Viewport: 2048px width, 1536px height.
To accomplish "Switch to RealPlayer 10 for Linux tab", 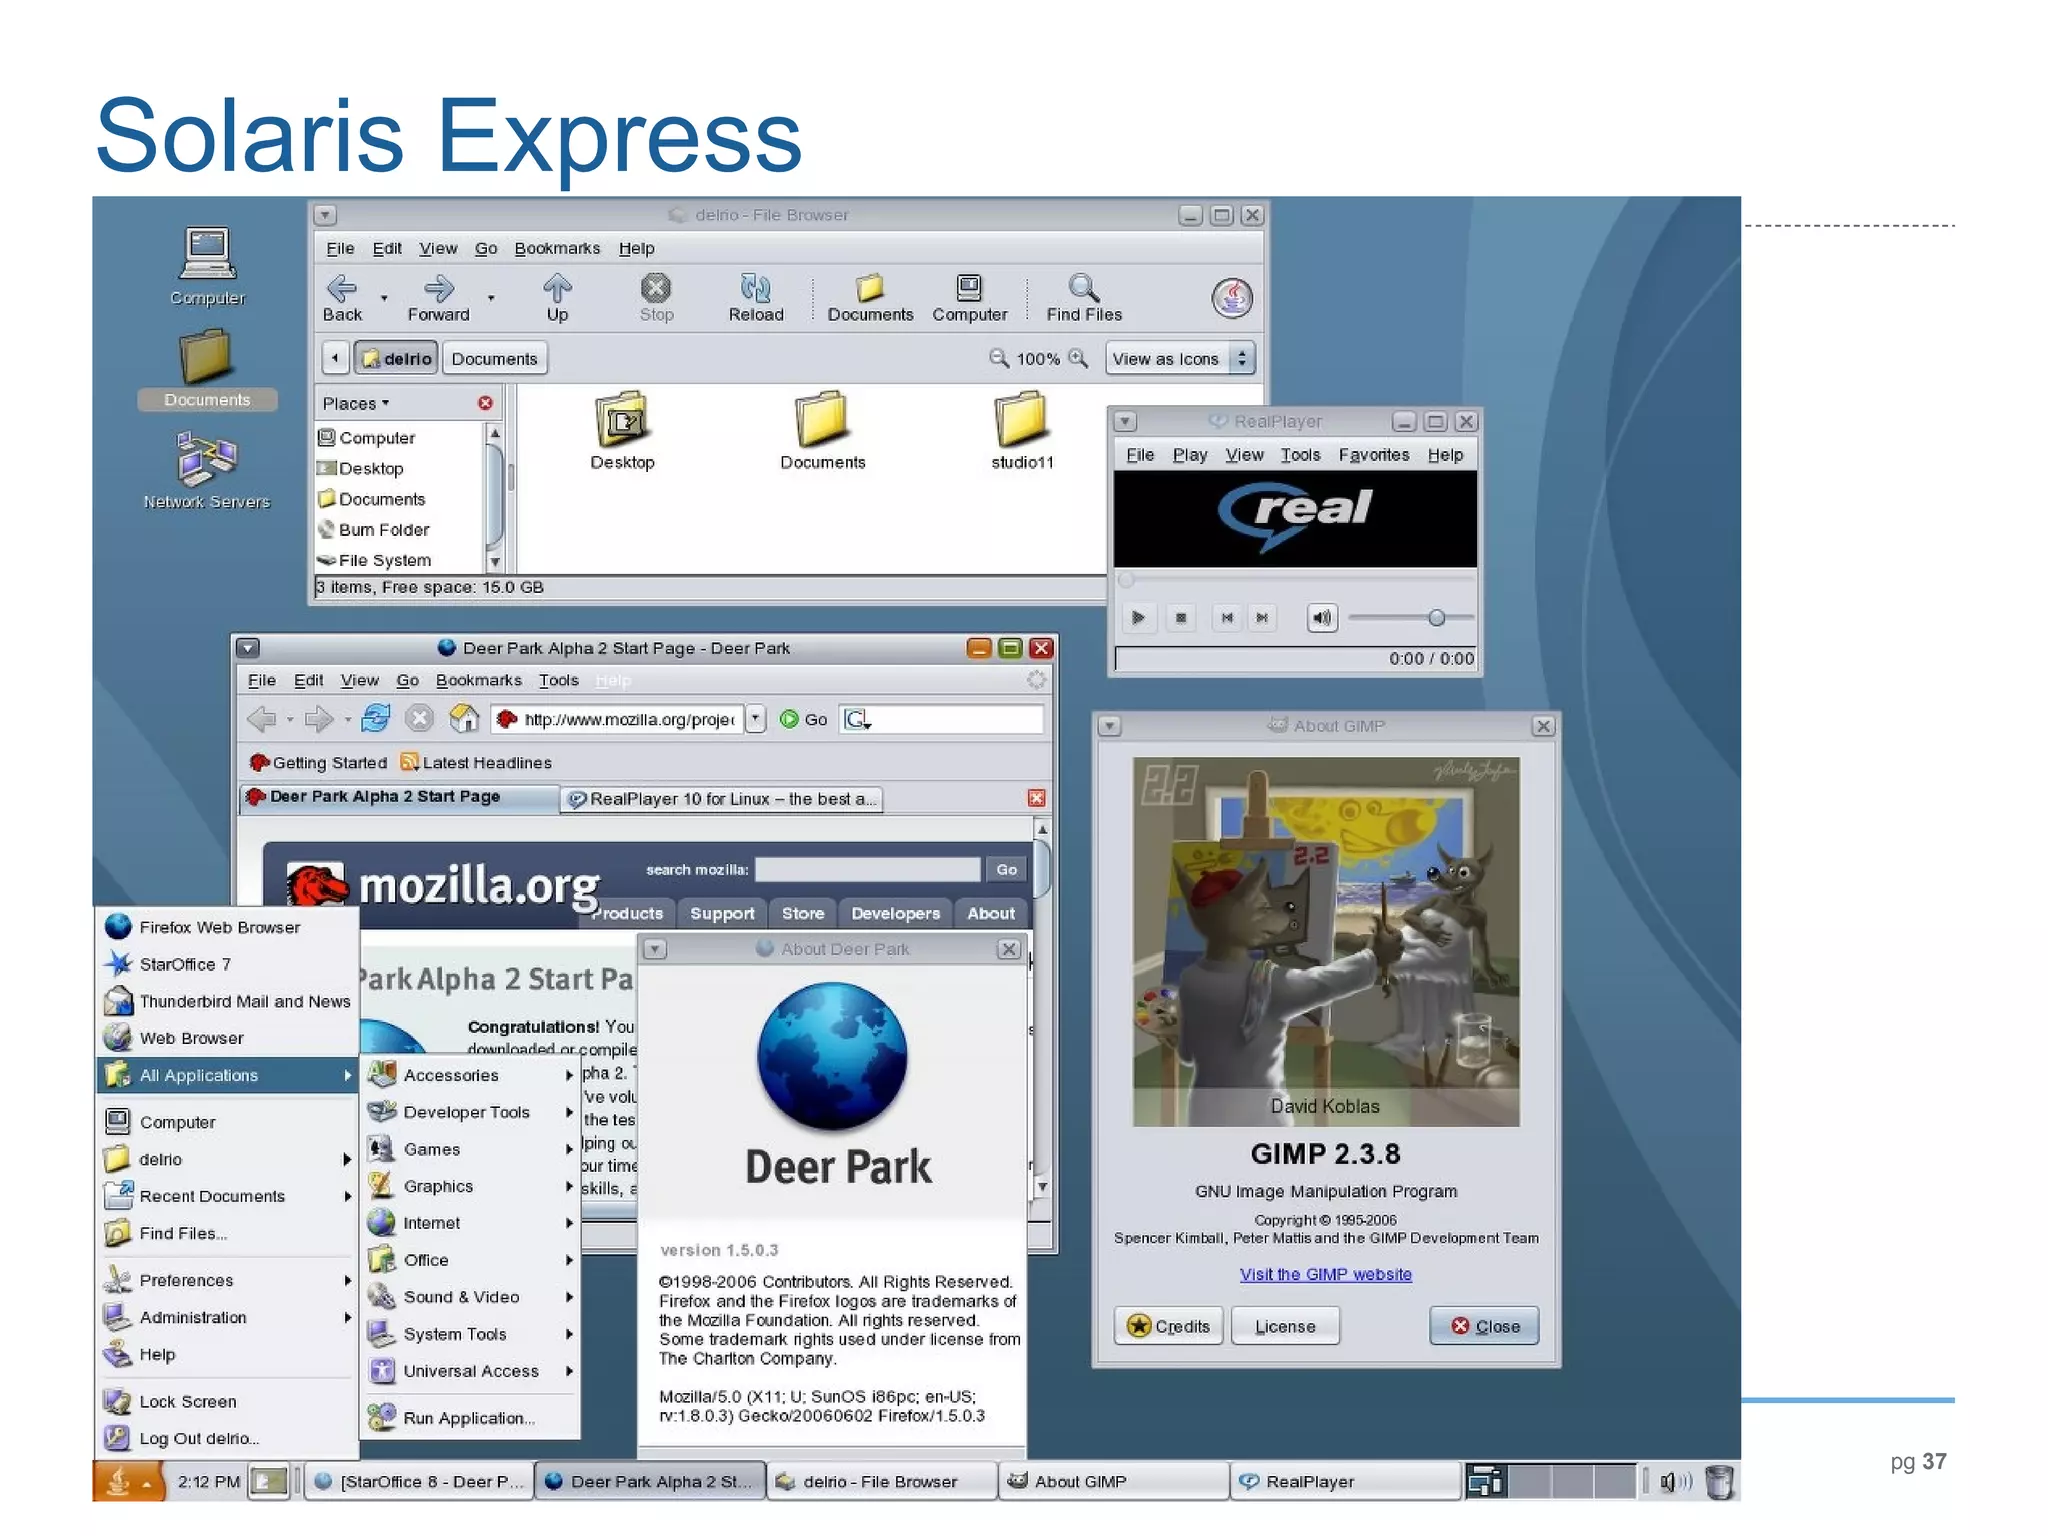I will (721, 799).
